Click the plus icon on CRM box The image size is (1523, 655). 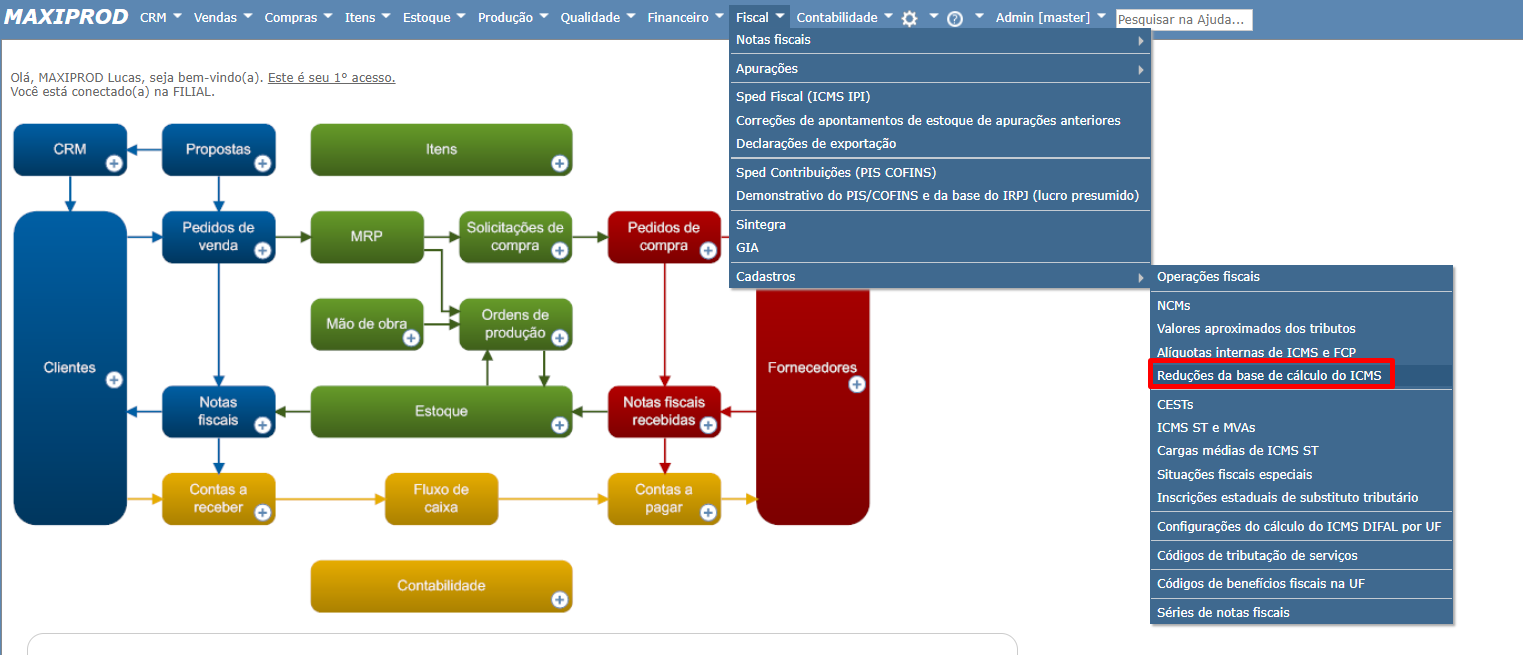(114, 163)
